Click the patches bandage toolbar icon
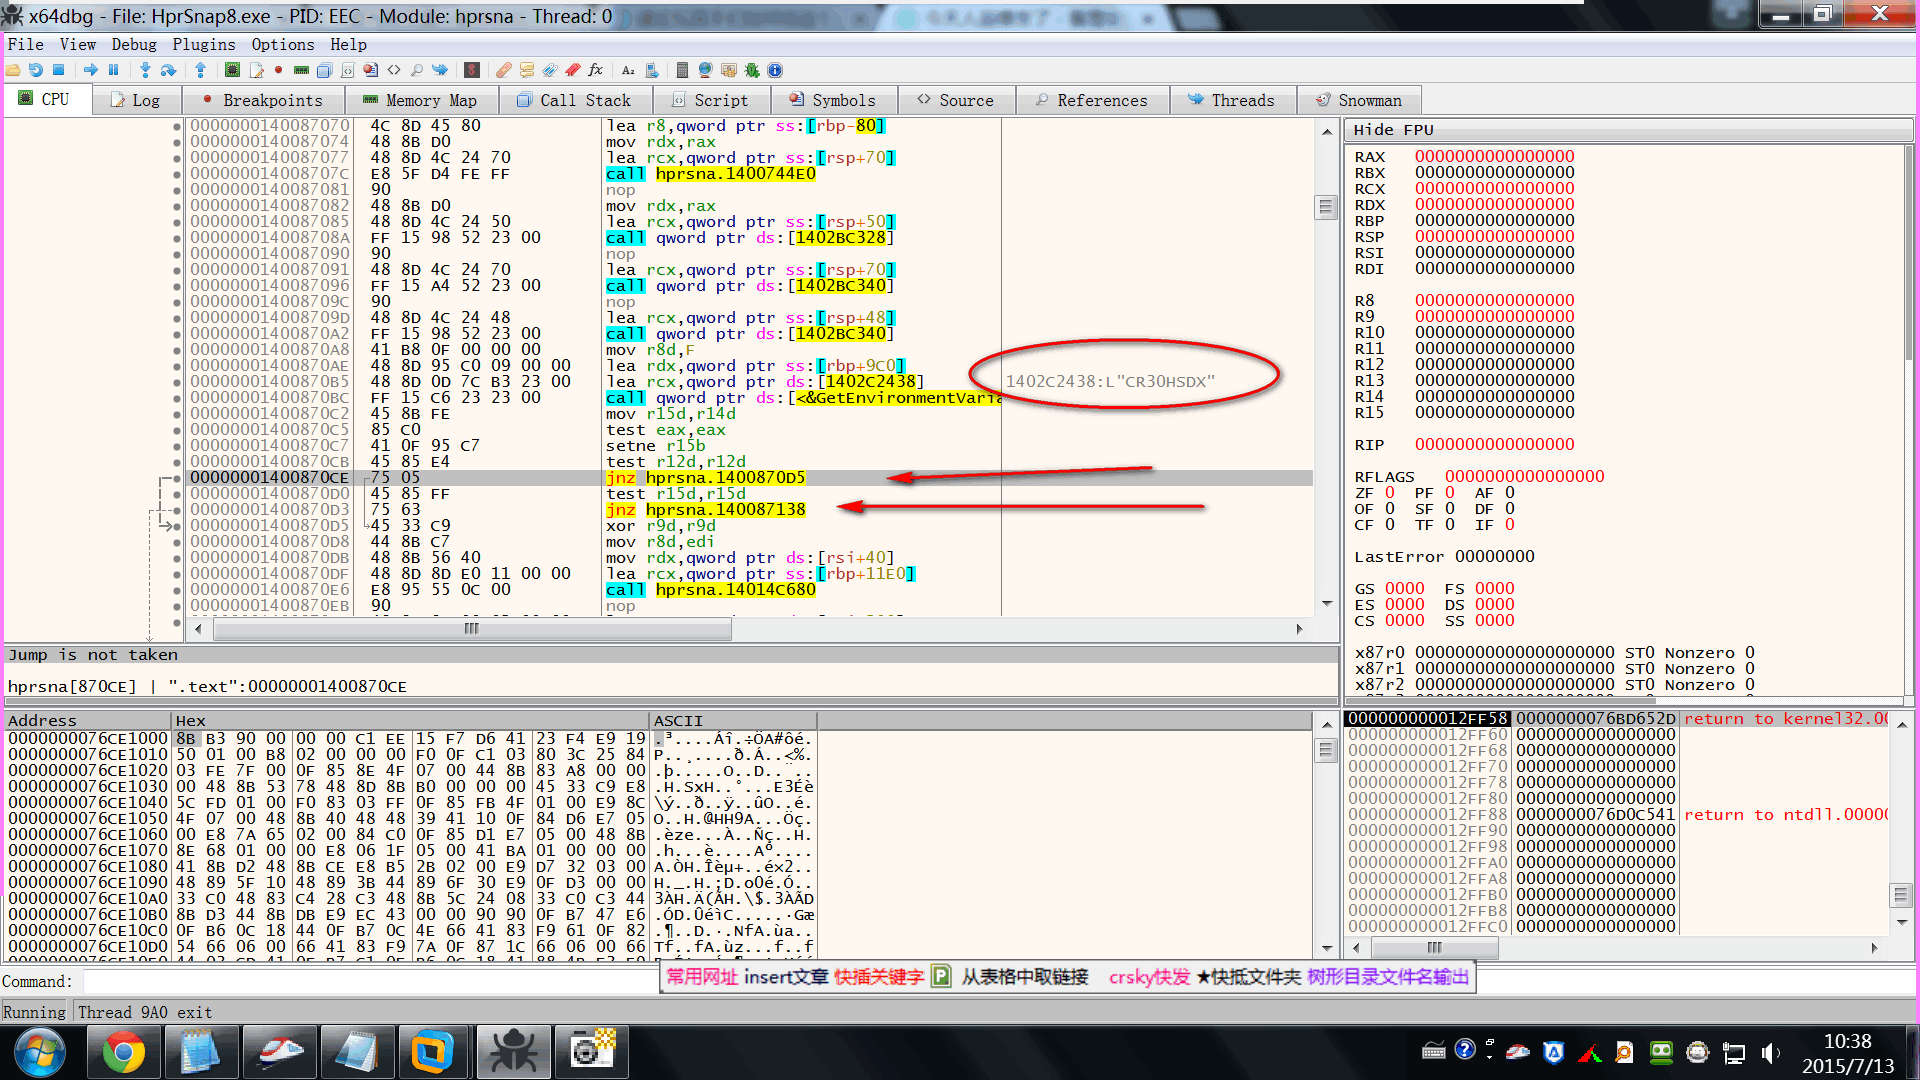The width and height of the screenshot is (1920, 1080). 504,70
